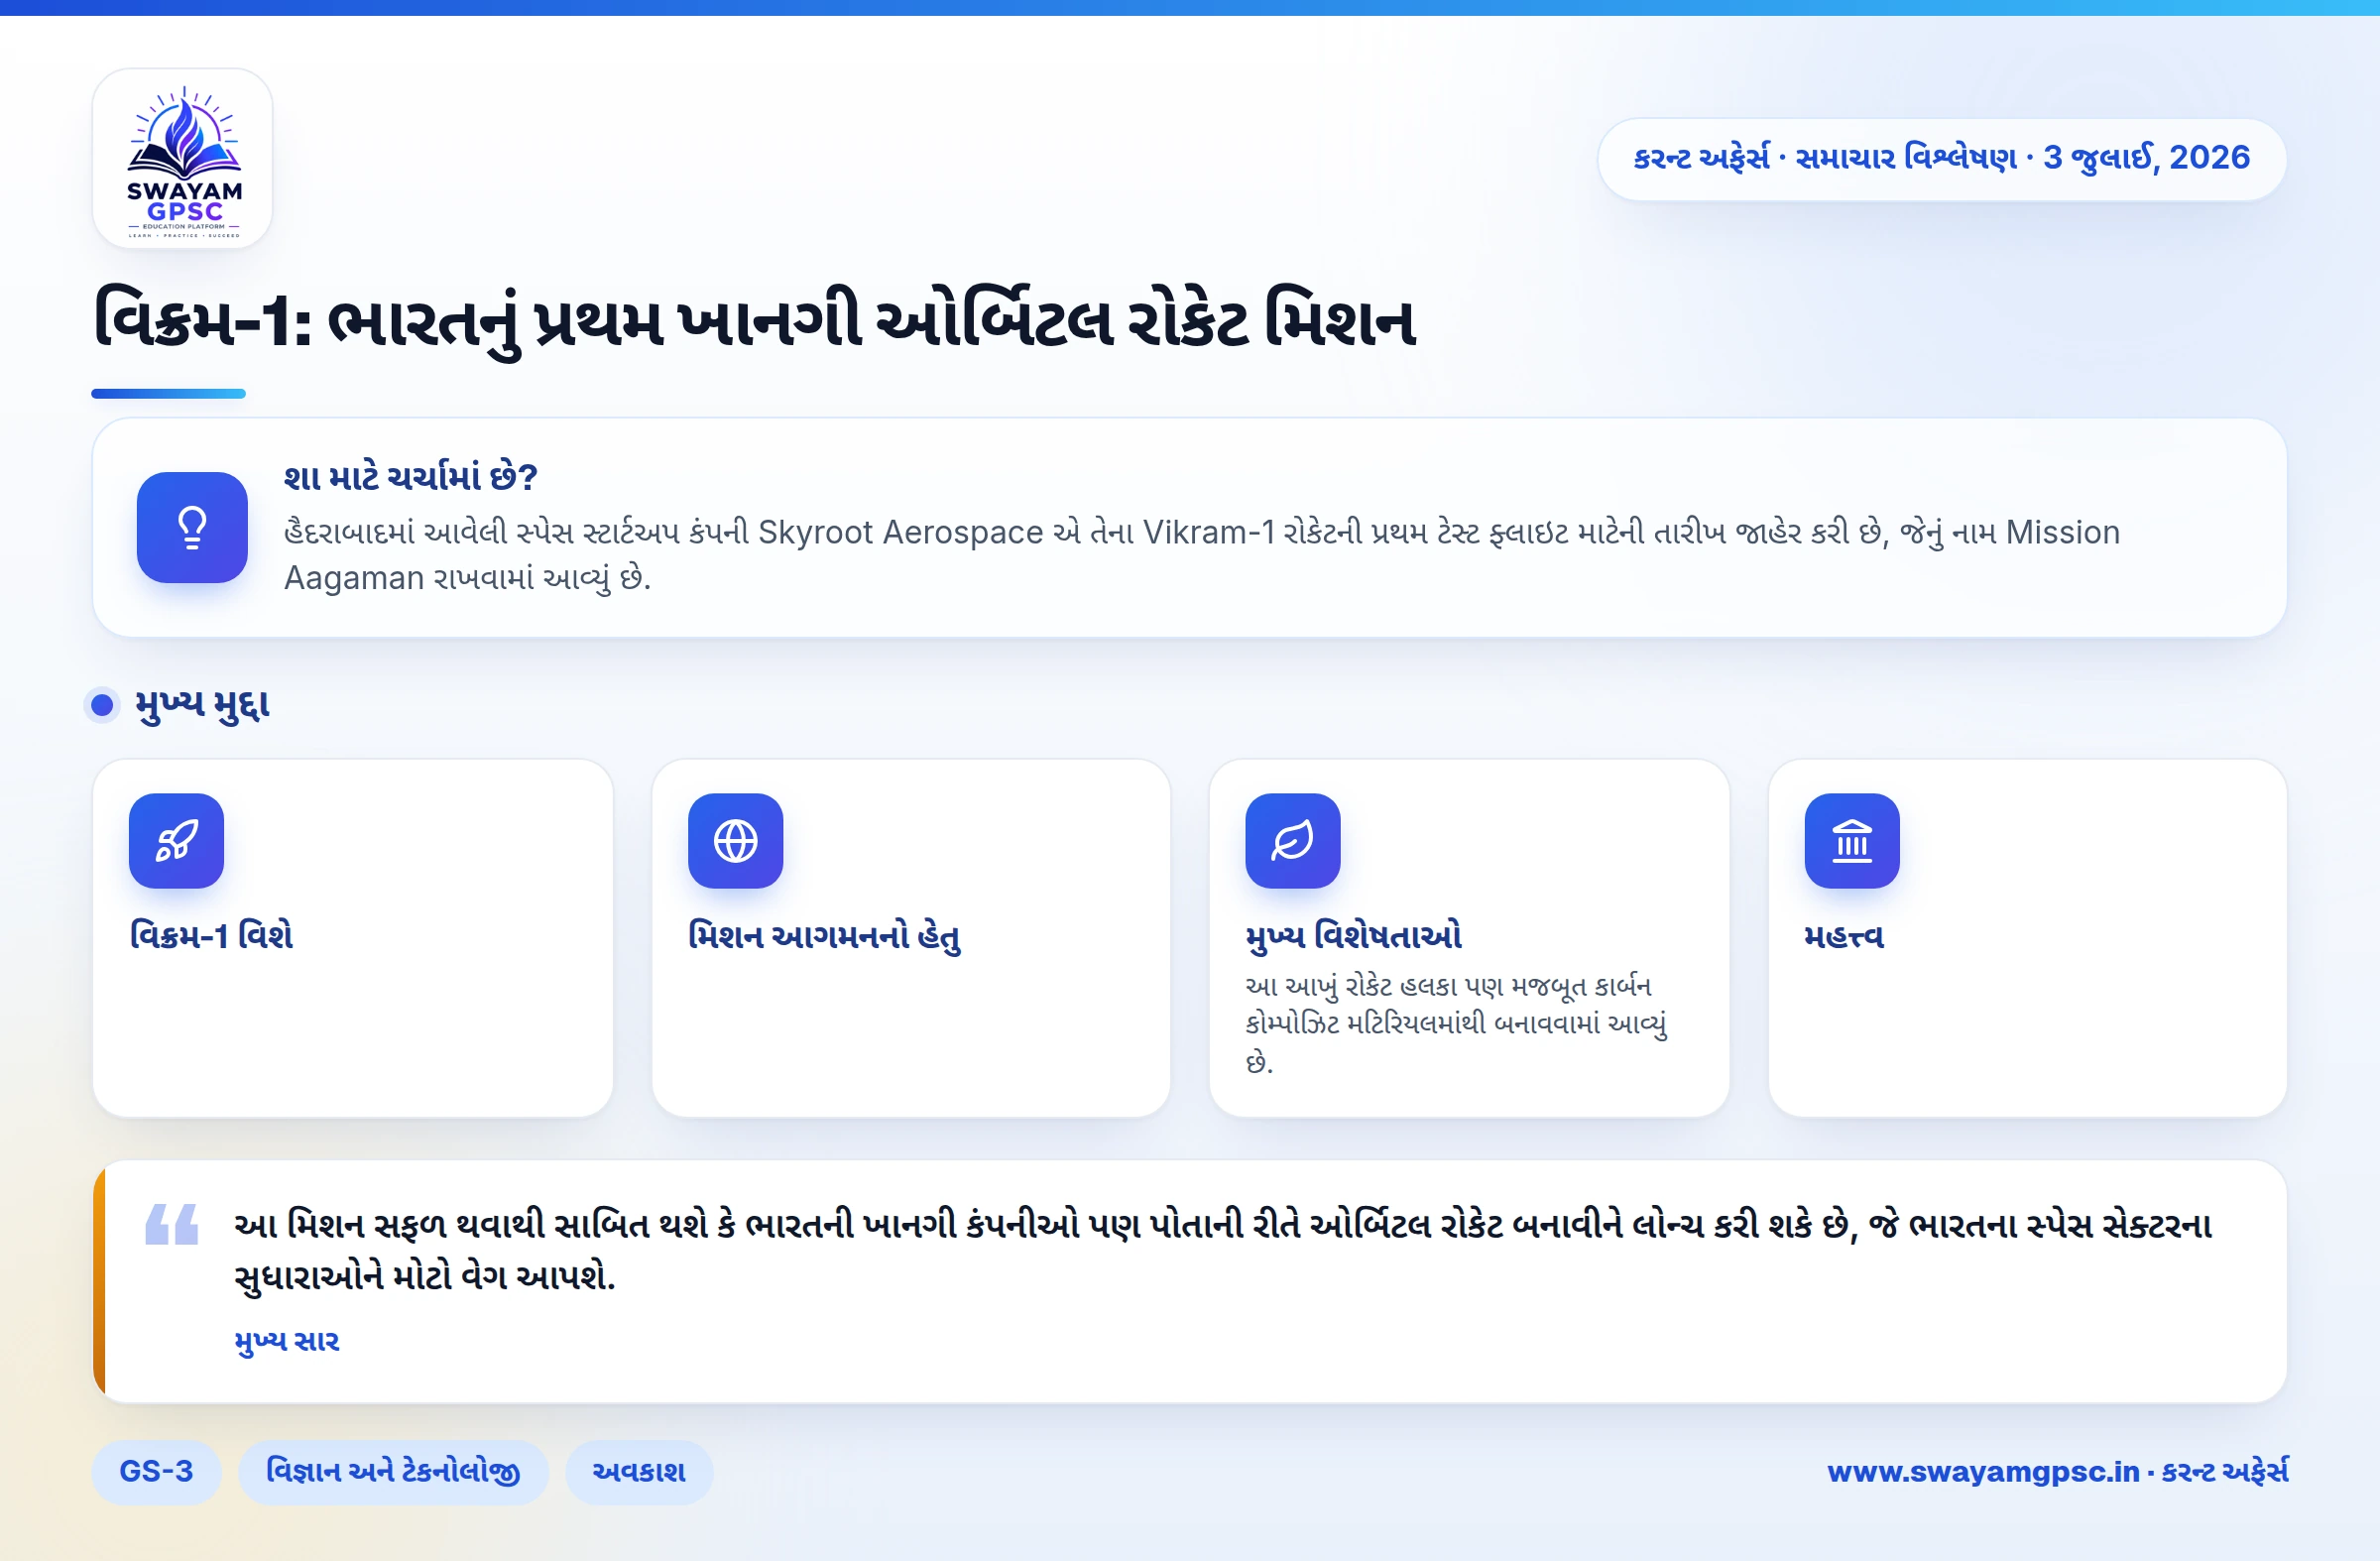Click the globe icon on મિશન આગમનનો હેતુ card

coord(735,840)
